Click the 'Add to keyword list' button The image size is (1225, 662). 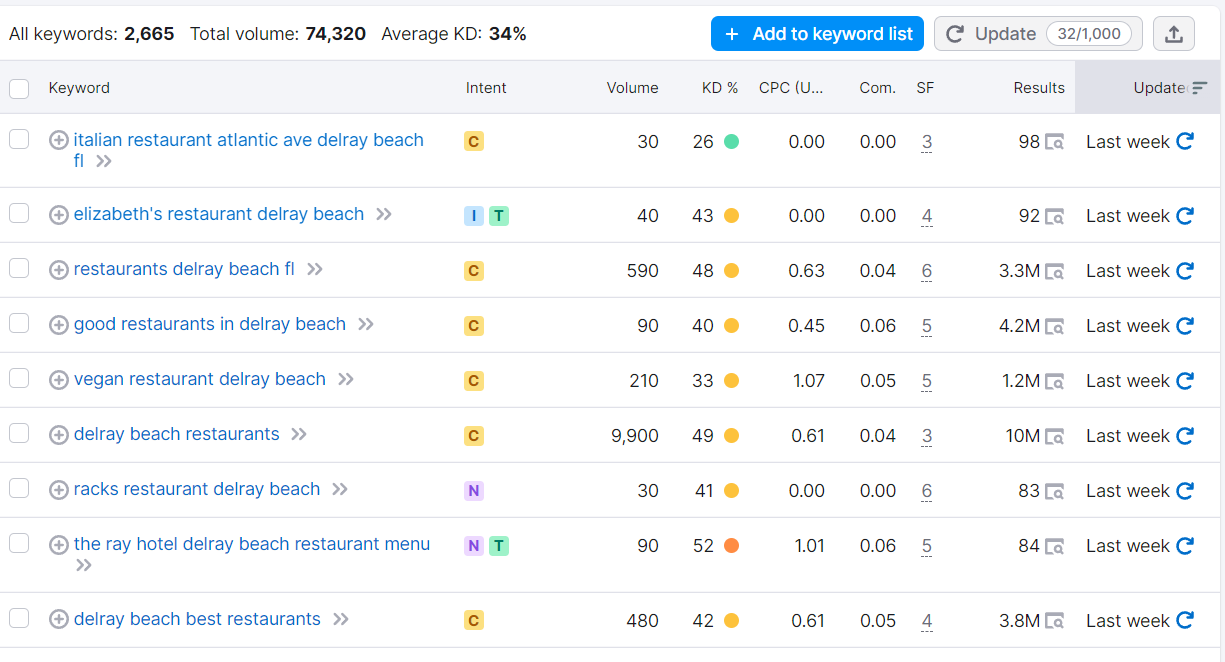817,34
